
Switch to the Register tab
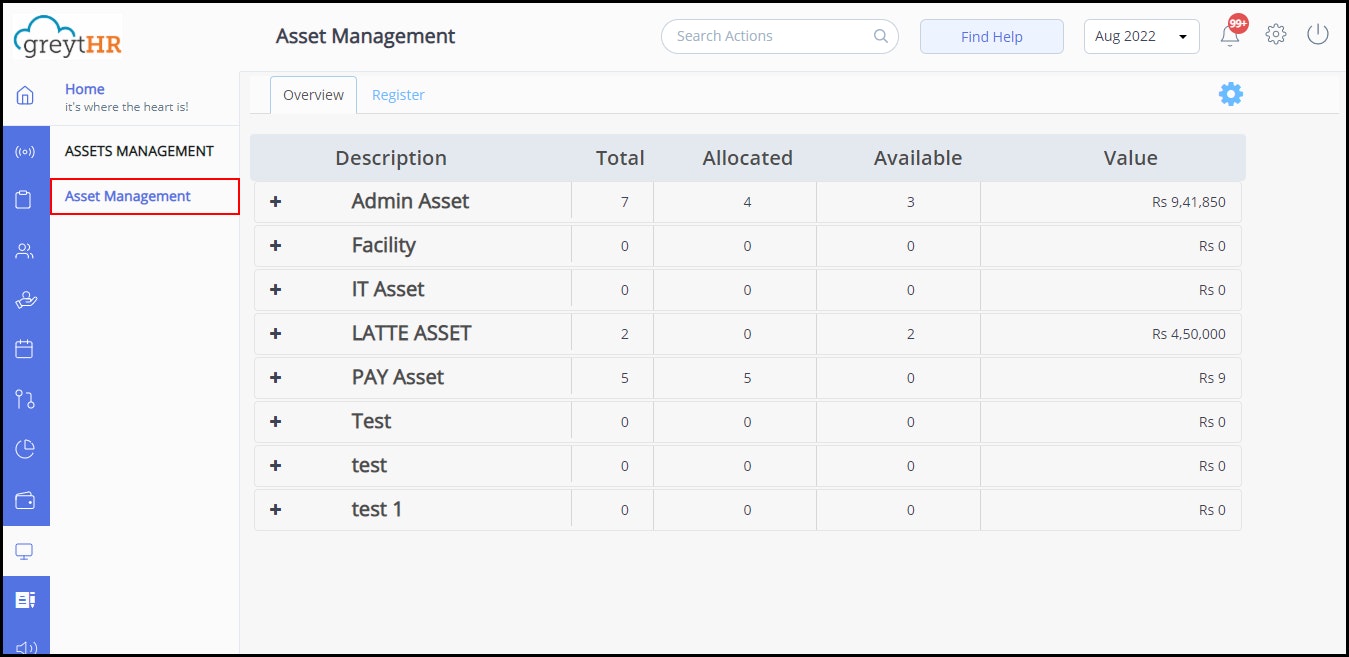click(x=398, y=94)
